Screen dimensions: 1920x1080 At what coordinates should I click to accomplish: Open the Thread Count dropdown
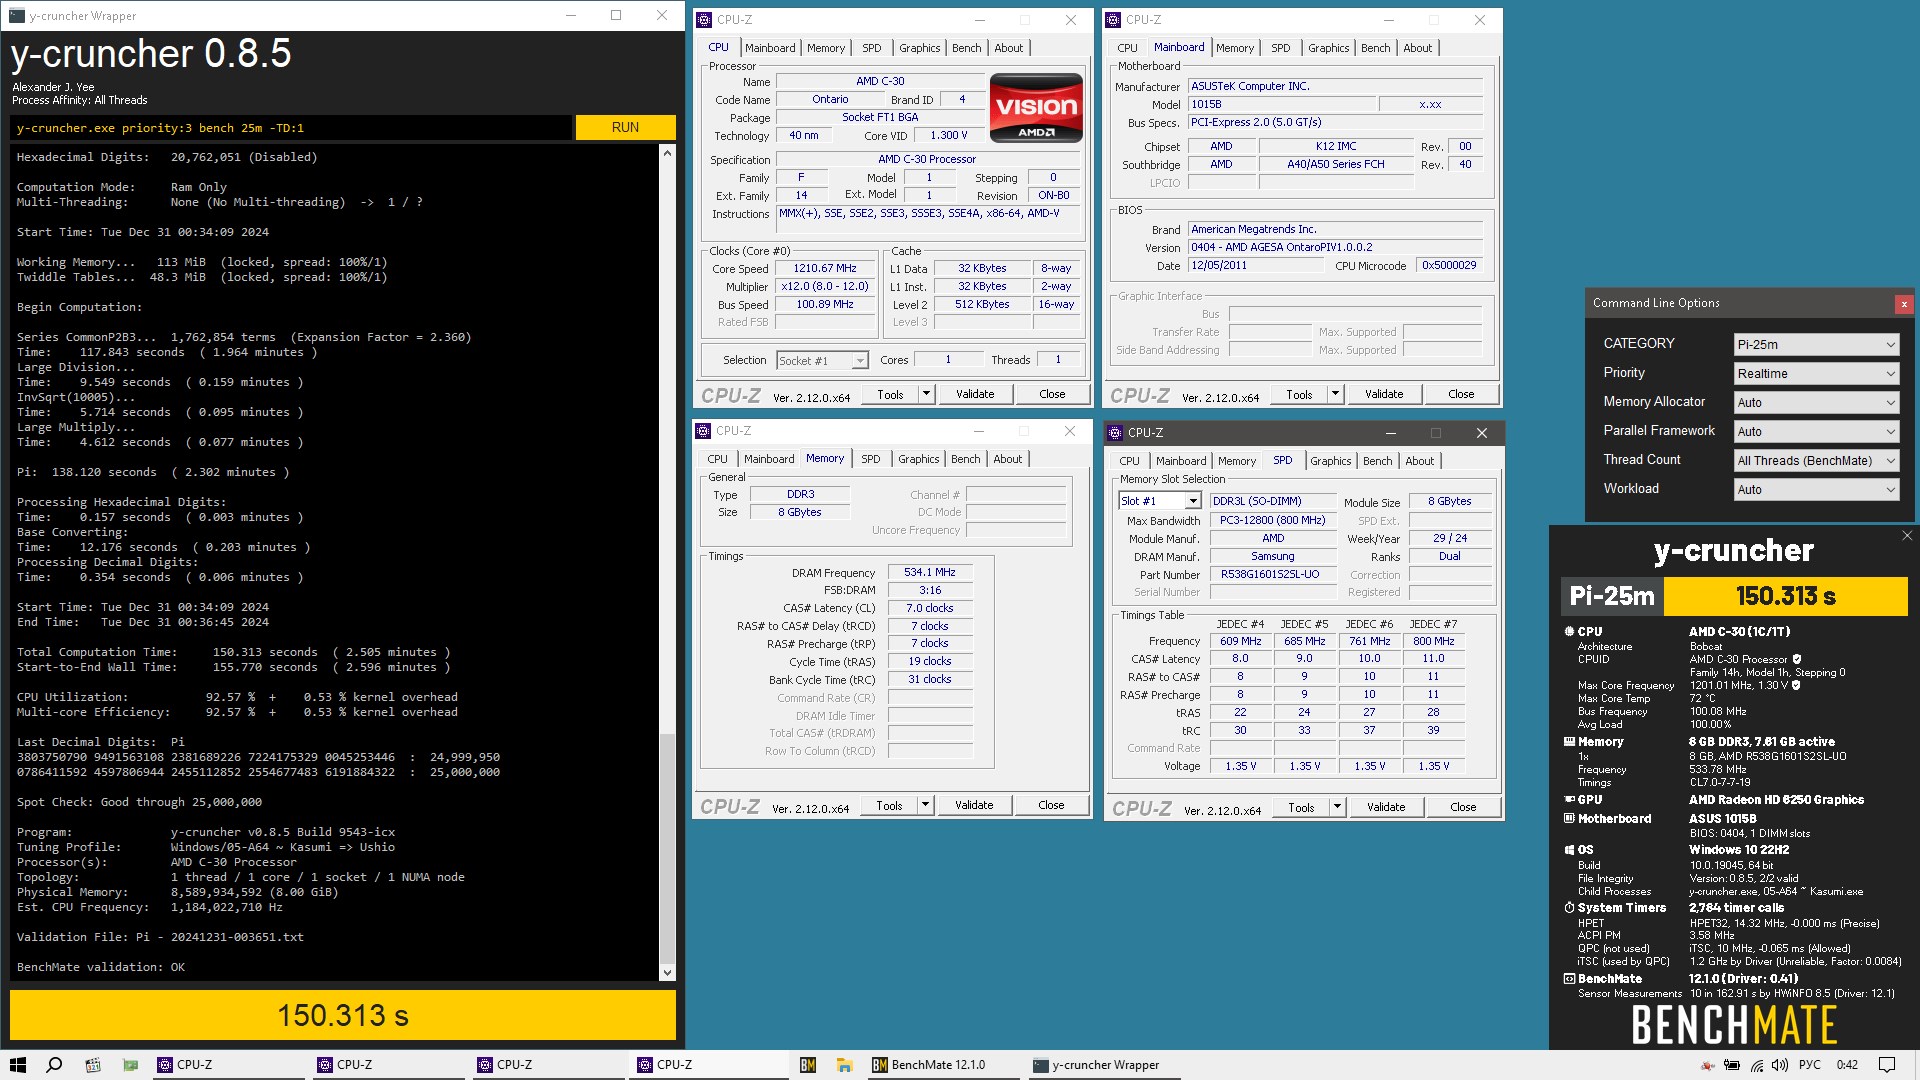[1816, 460]
